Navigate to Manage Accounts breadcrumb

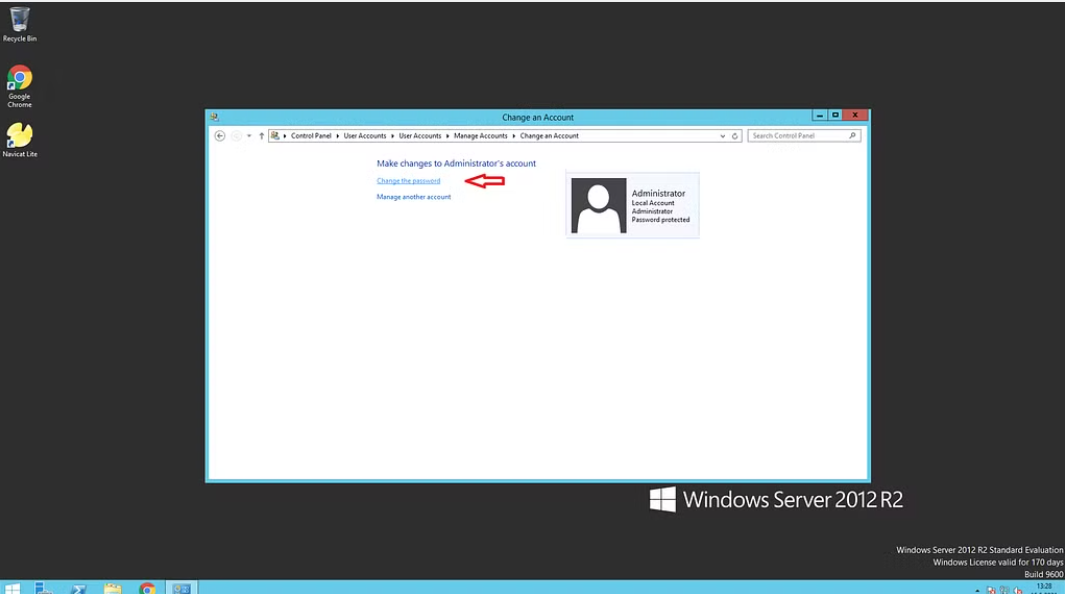[481, 136]
